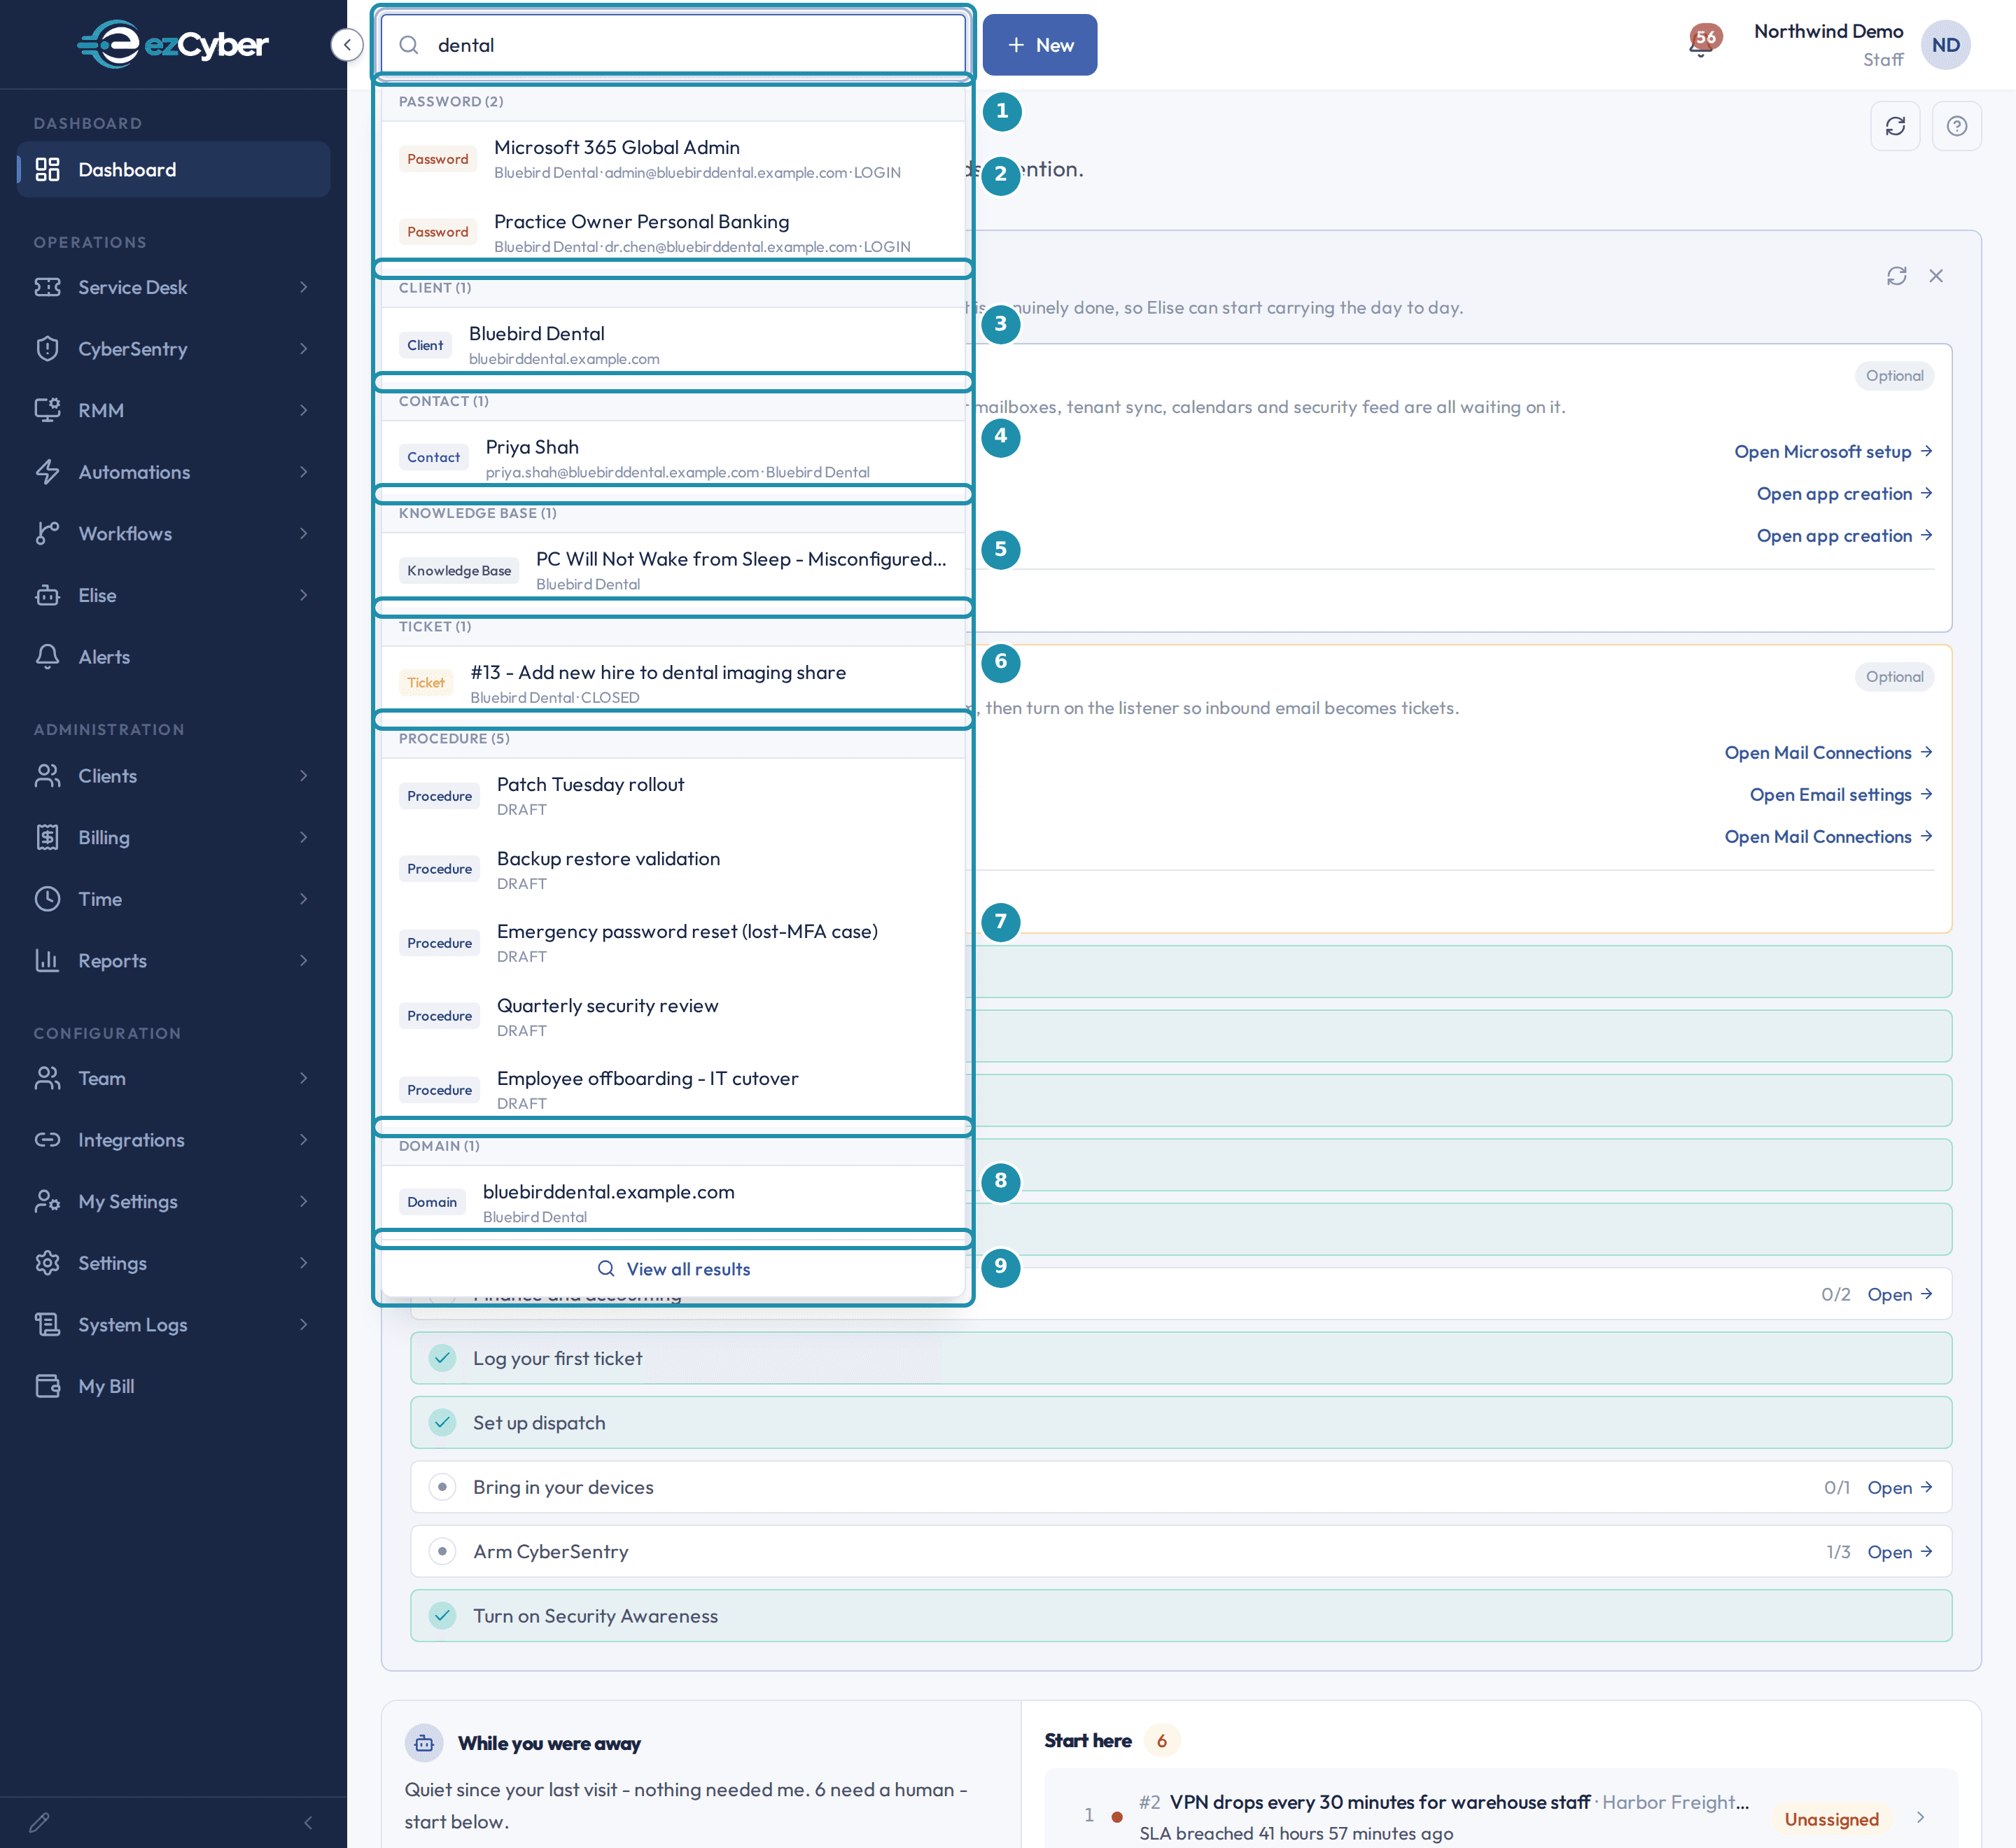Select Practice Owner Personal Banking result
The image size is (2016, 1848).
click(673, 232)
